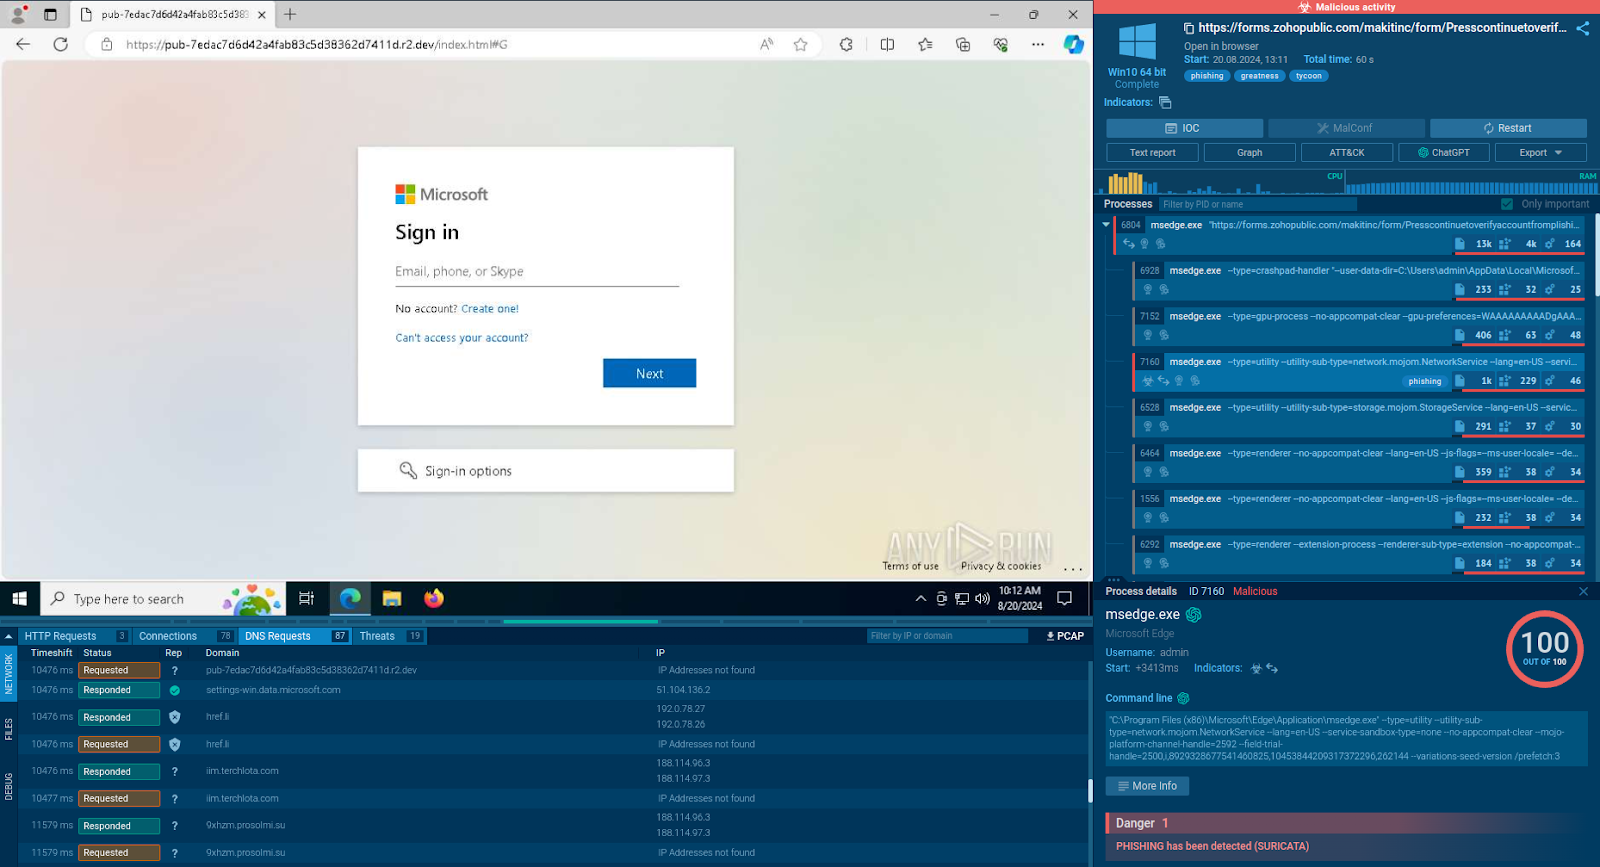Refresh the Edge browser page
1600x867 pixels.
click(61, 44)
